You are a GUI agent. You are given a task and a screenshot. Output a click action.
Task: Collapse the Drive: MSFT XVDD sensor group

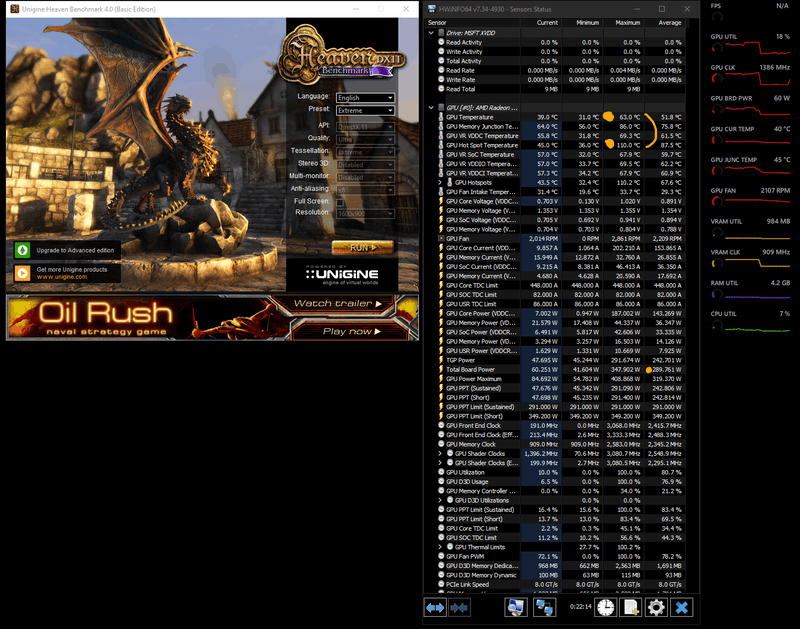431,33
